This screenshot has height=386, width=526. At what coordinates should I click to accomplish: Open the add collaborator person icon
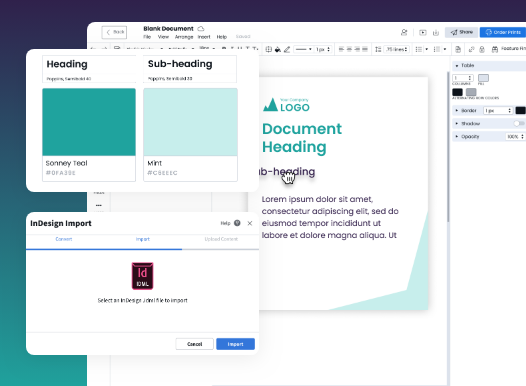pyautogui.click(x=404, y=32)
